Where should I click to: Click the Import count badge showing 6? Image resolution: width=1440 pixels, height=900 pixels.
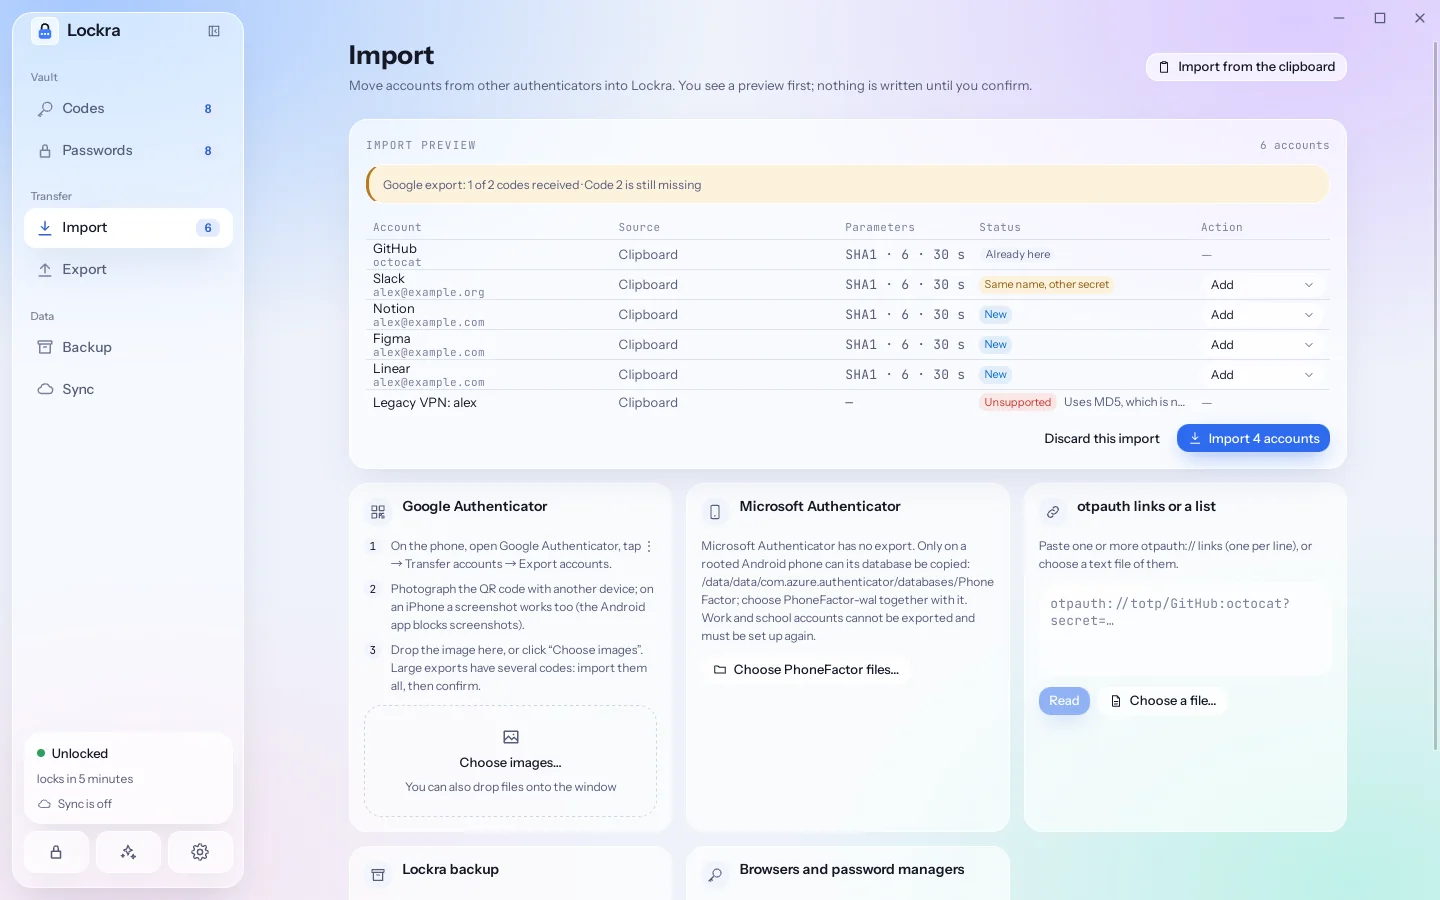click(208, 228)
